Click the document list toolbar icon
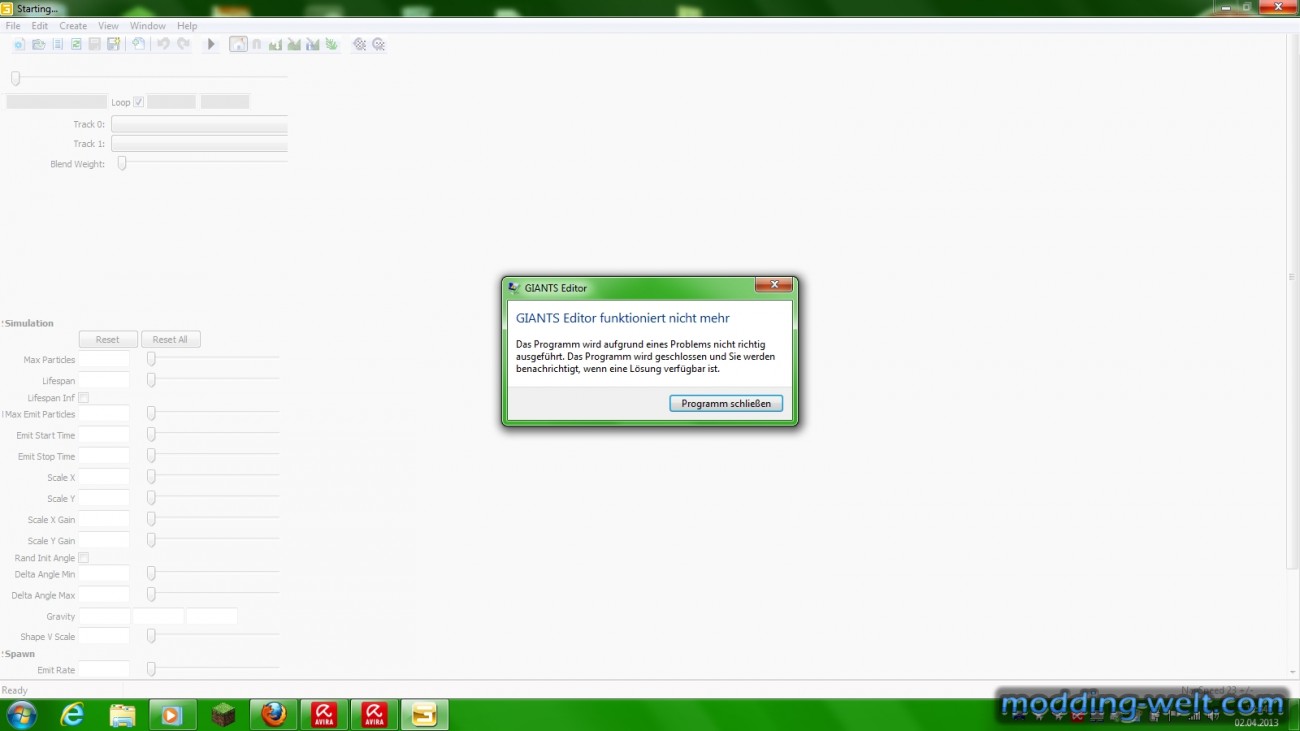 [x=57, y=44]
